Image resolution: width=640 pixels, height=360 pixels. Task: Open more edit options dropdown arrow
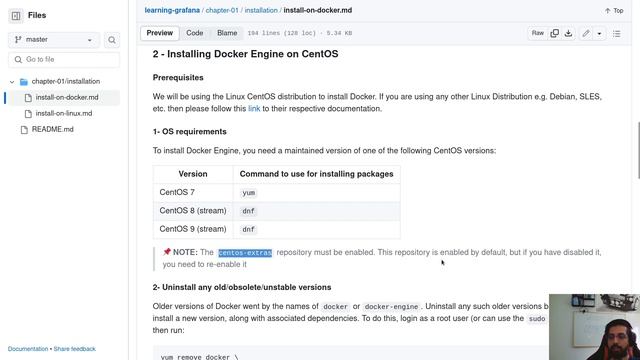point(599,33)
